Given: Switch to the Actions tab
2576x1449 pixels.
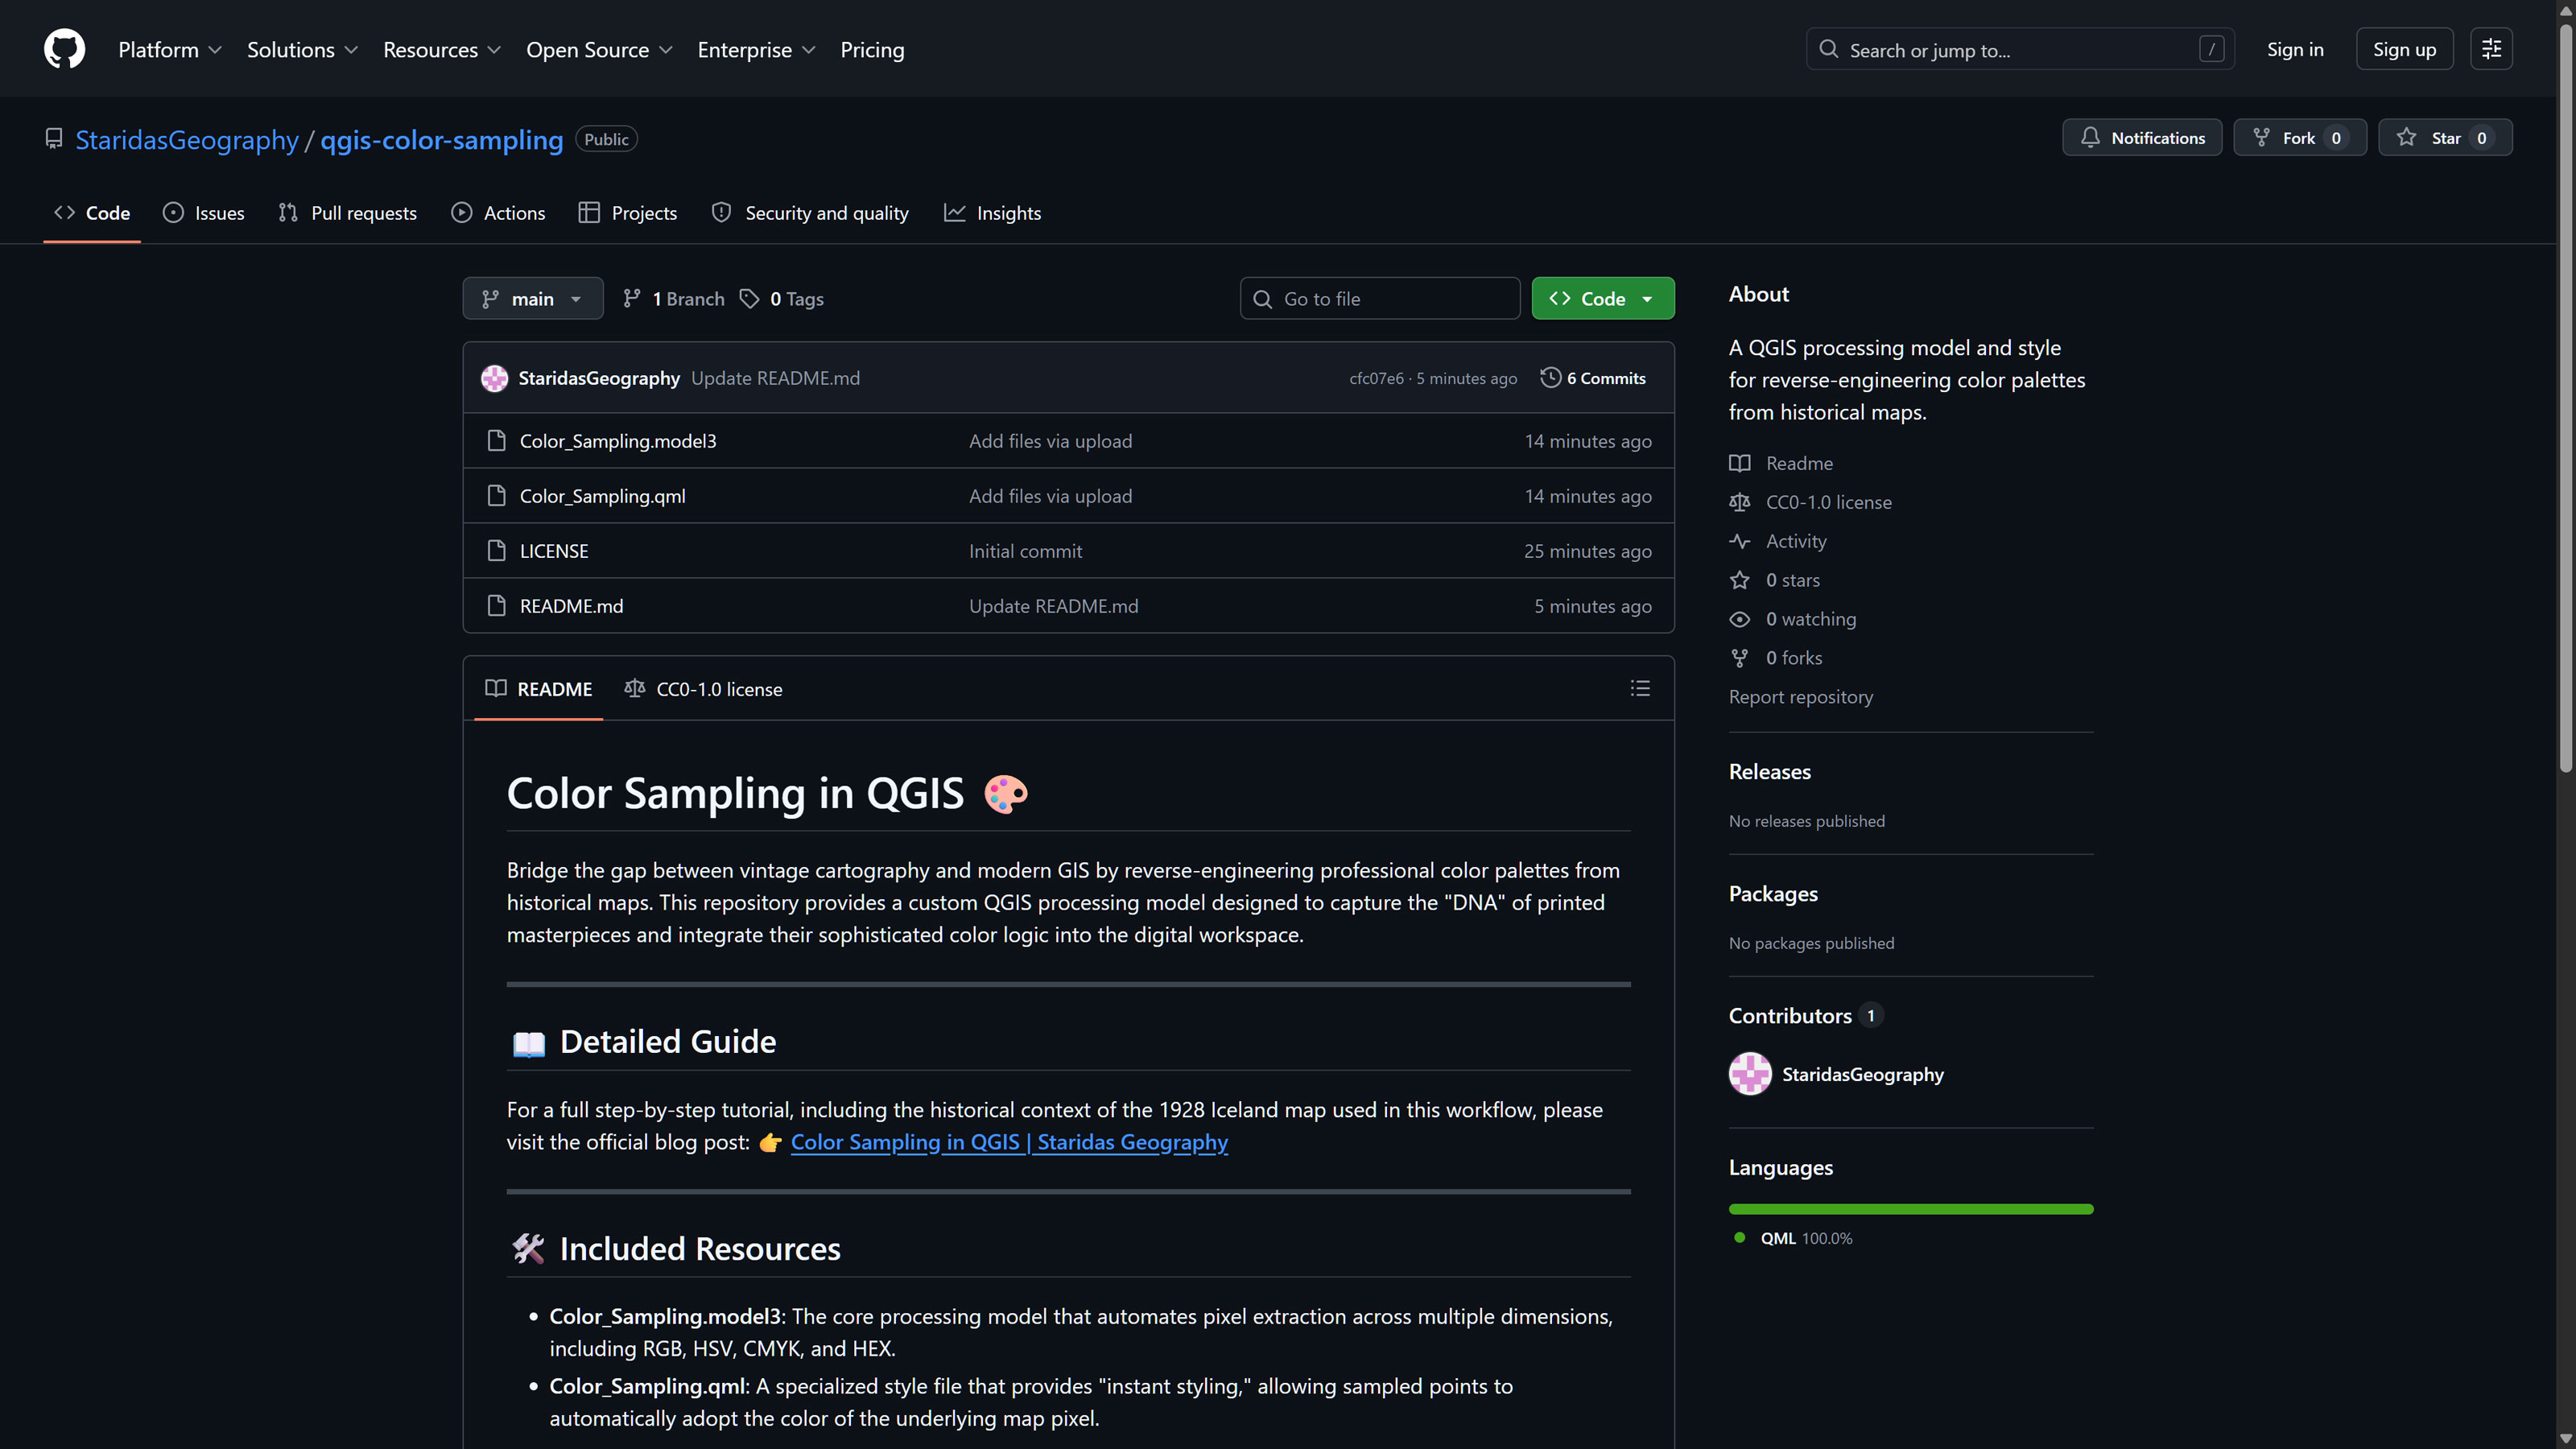Looking at the screenshot, I should pyautogui.click(x=498, y=213).
